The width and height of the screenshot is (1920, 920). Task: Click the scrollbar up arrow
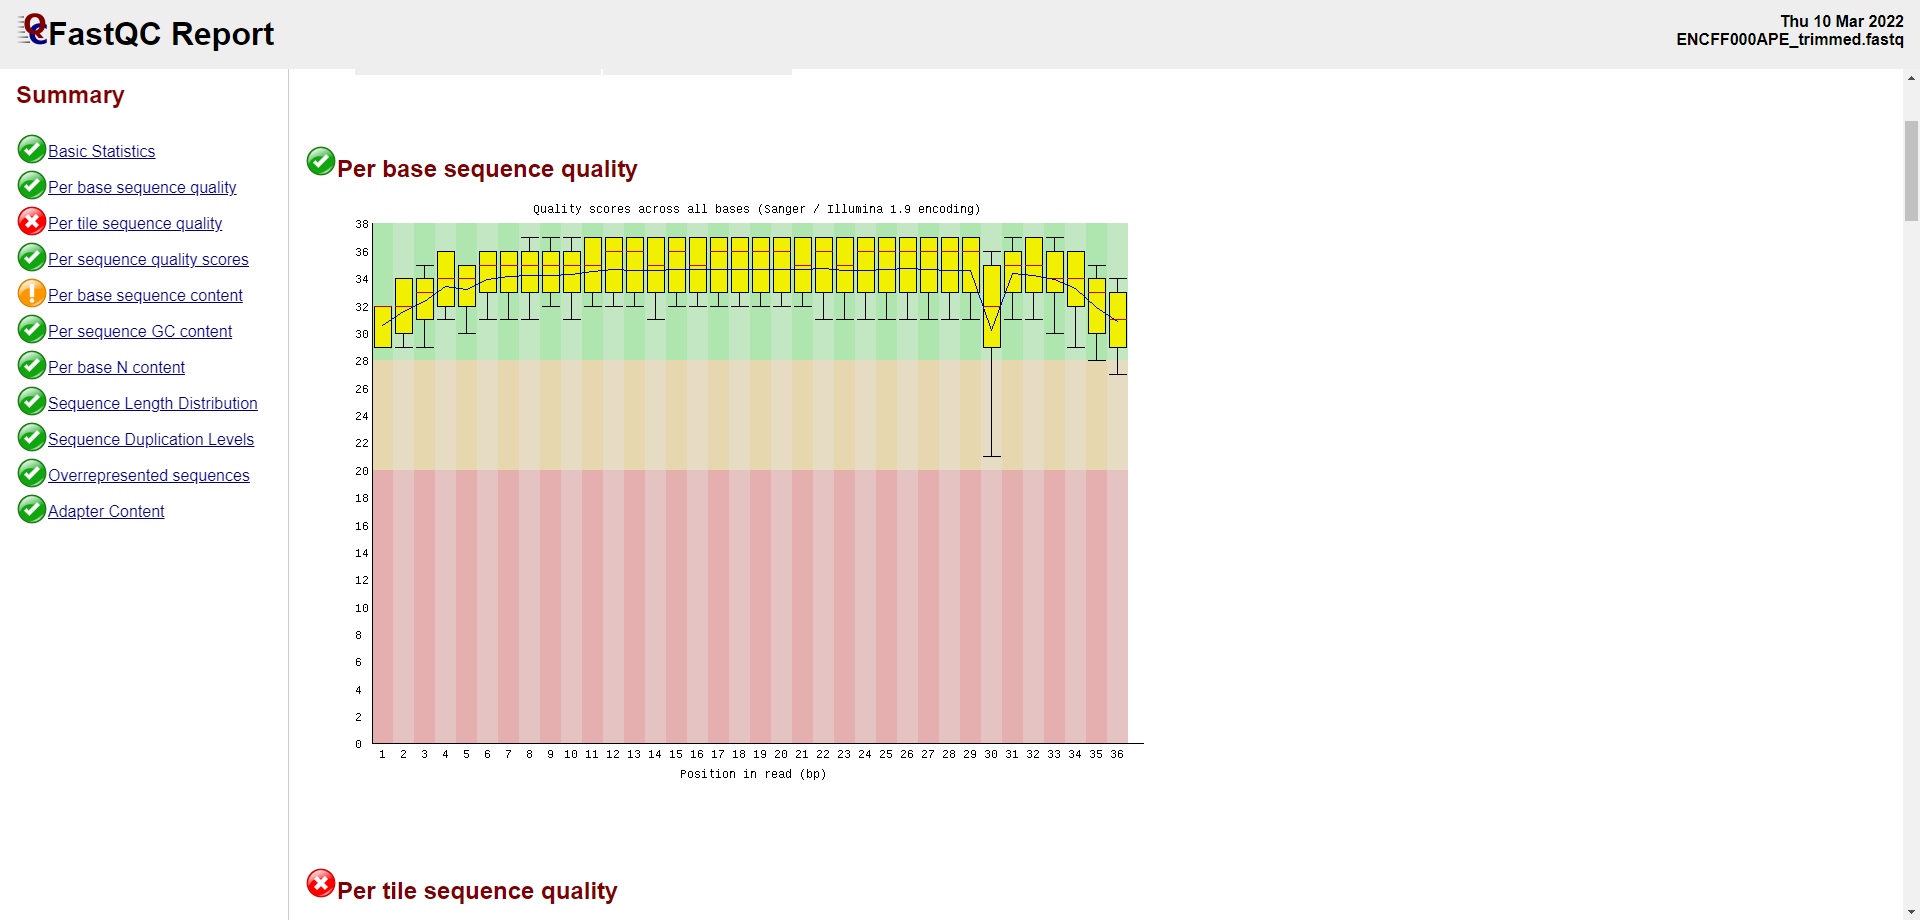[1911, 78]
